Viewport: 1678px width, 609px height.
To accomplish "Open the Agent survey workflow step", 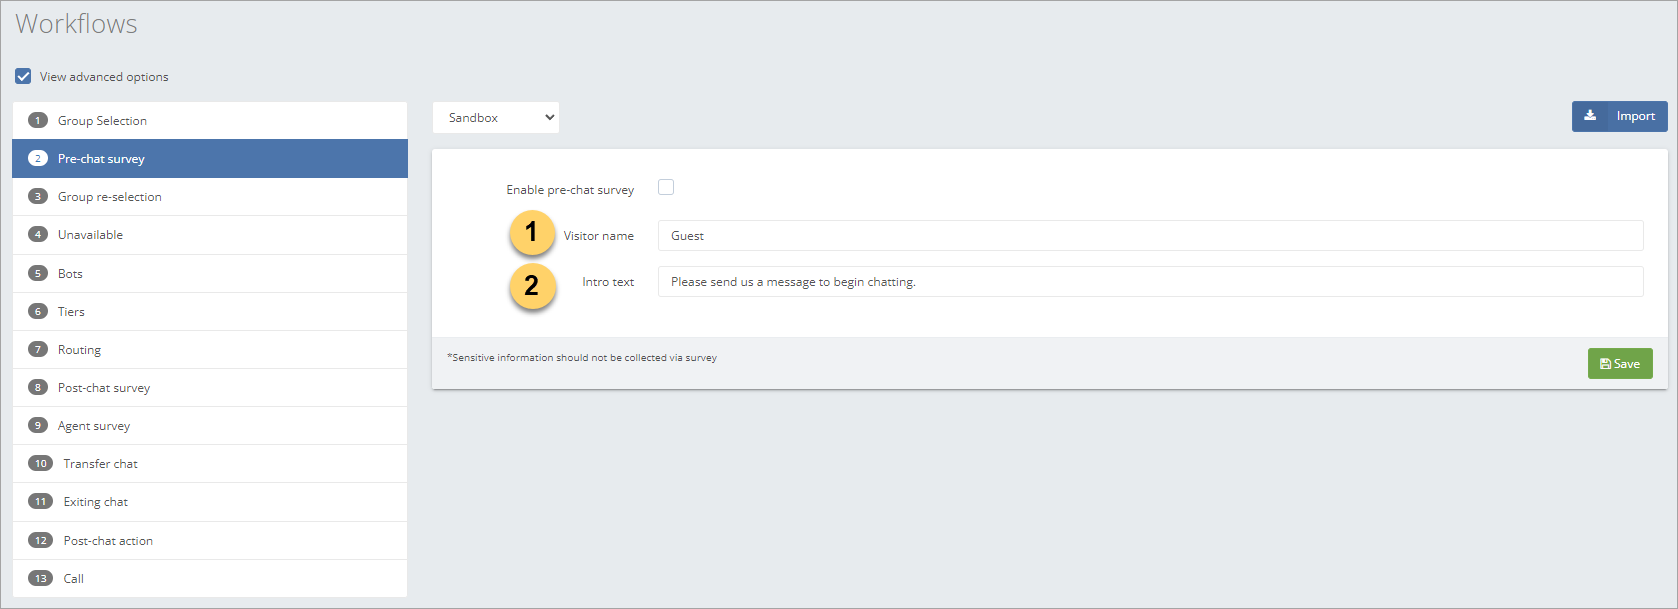I will (x=94, y=426).
